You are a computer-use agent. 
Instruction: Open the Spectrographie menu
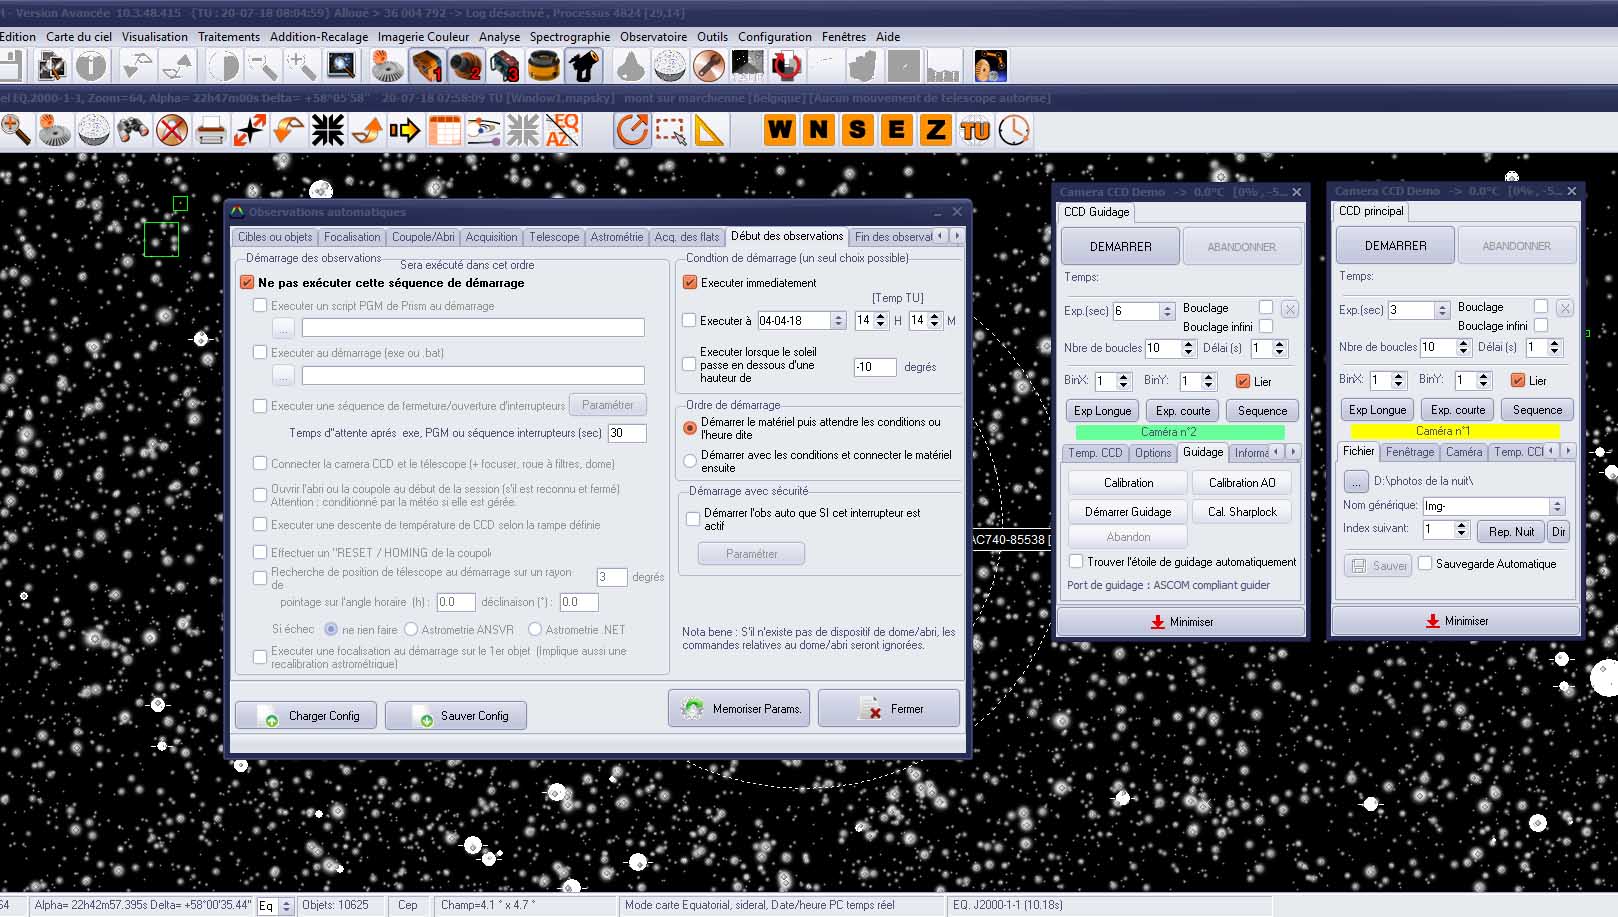(x=569, y=37)
